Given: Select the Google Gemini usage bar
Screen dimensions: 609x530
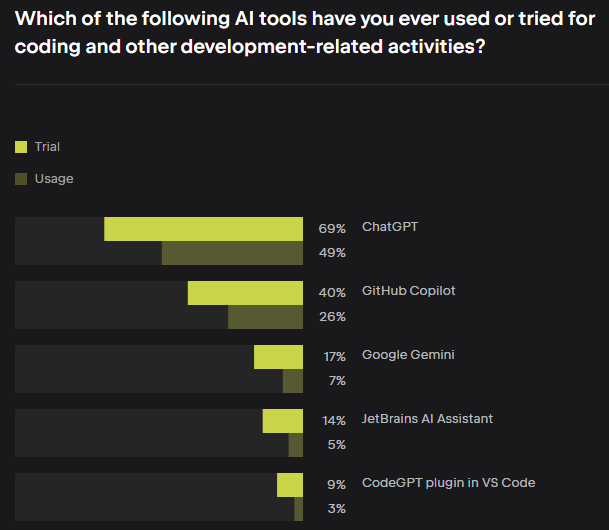Looking at the screenshot, I should point(293,381).
